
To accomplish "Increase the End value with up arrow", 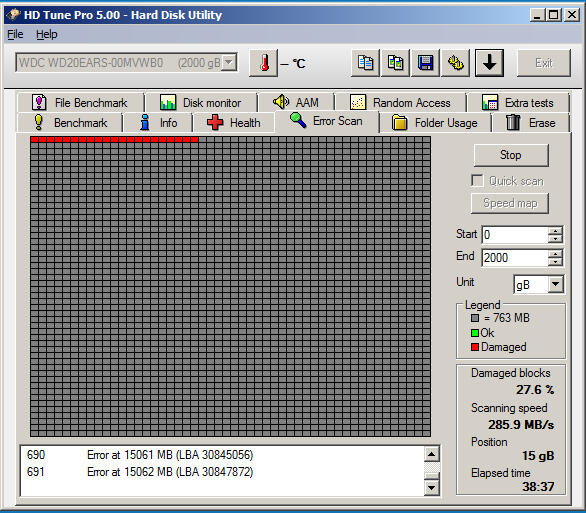I will point(555,254).
